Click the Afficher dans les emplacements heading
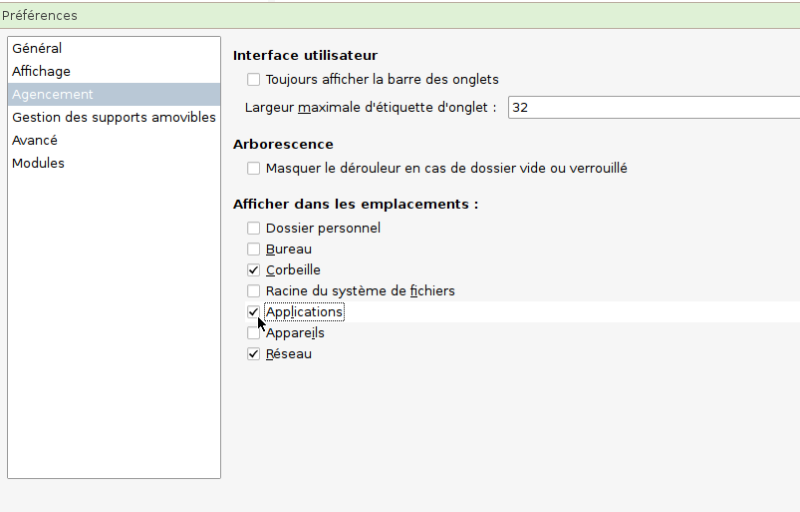The width and height of the screenshot is (800, 512). point(356,204)
